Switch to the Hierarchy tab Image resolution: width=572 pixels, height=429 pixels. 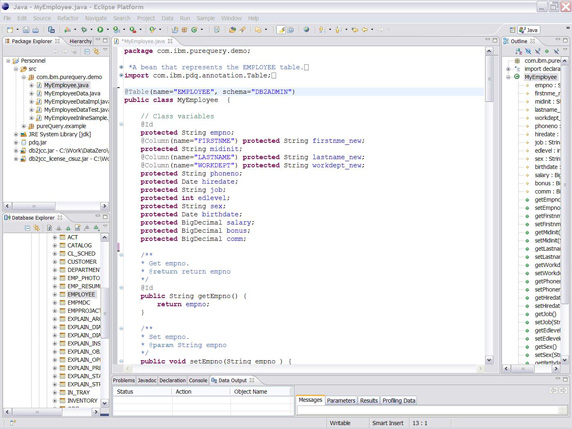pyautogui.click(x=80, y=41)
